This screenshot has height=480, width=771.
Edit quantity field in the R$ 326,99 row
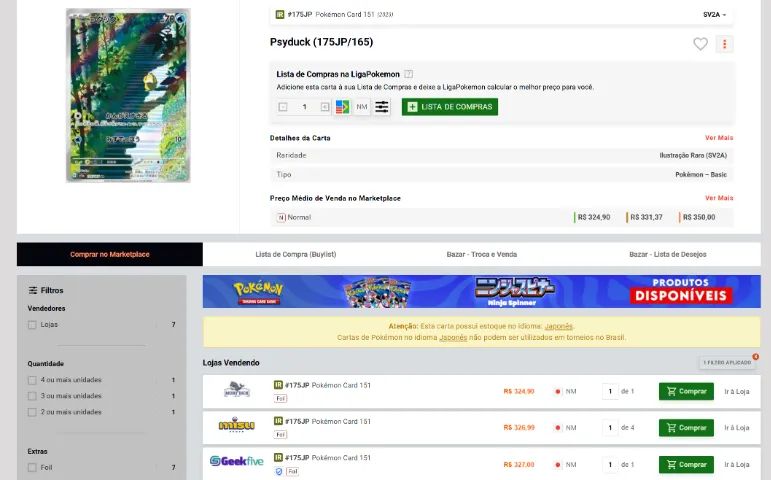tap(610, 428)
